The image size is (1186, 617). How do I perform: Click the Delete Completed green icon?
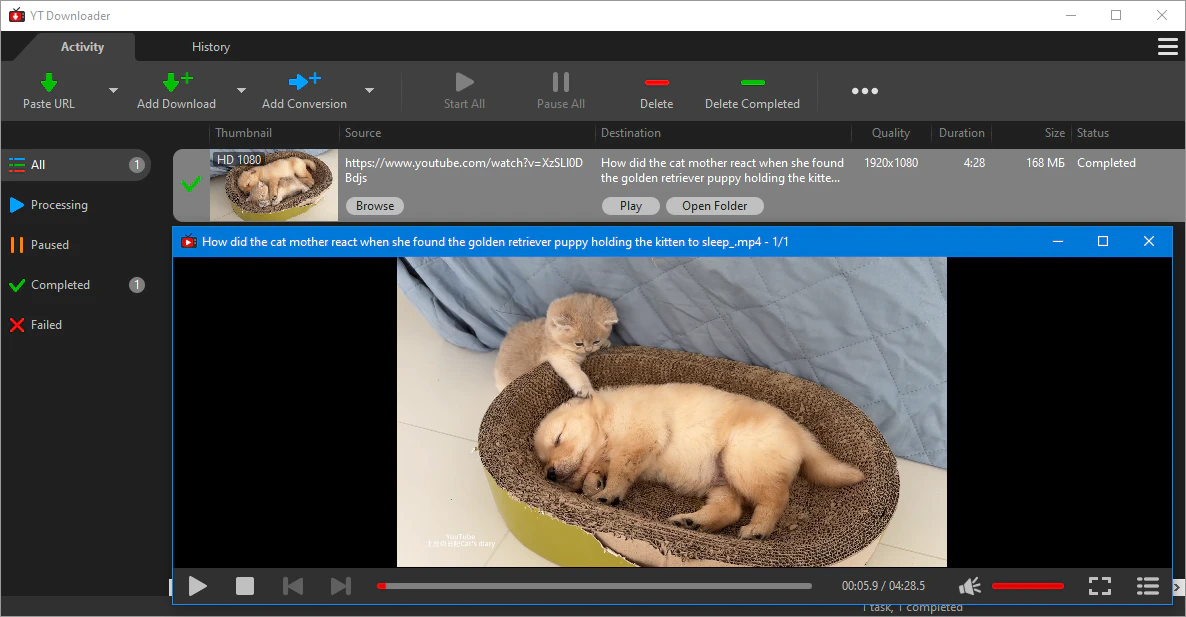[x=752, y=83]
